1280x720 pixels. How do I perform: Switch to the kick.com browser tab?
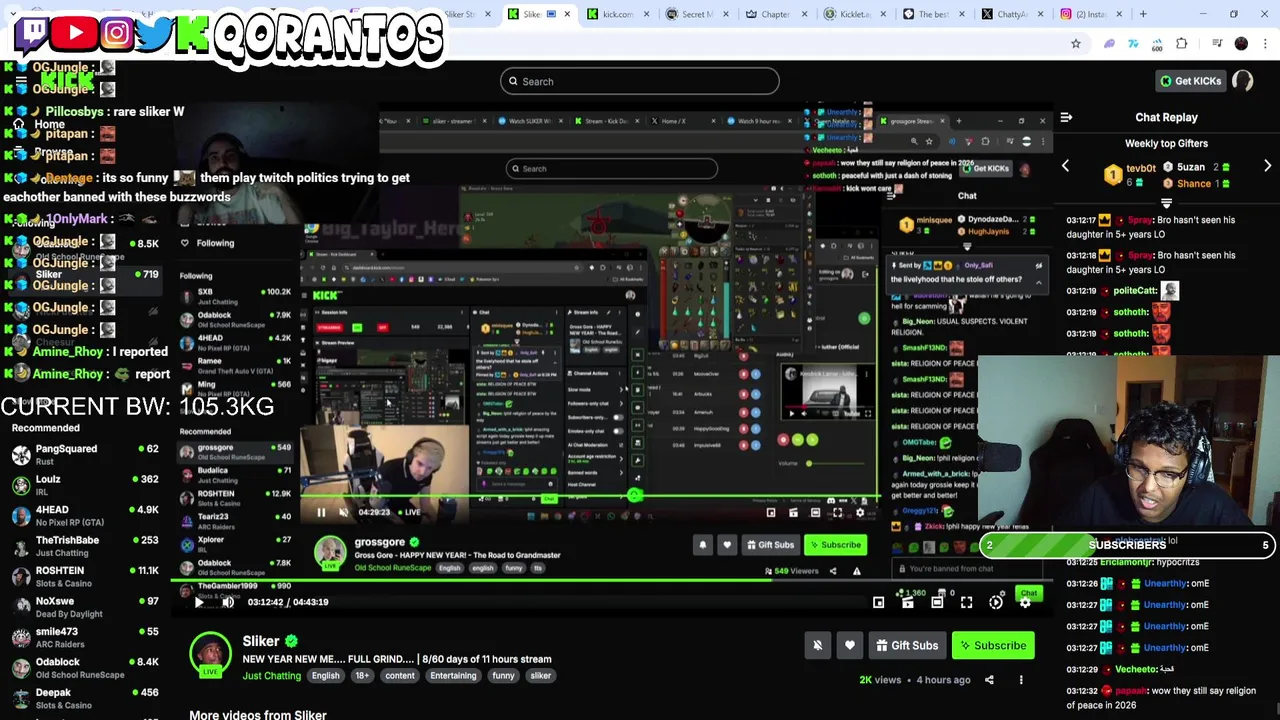point(618,14)
